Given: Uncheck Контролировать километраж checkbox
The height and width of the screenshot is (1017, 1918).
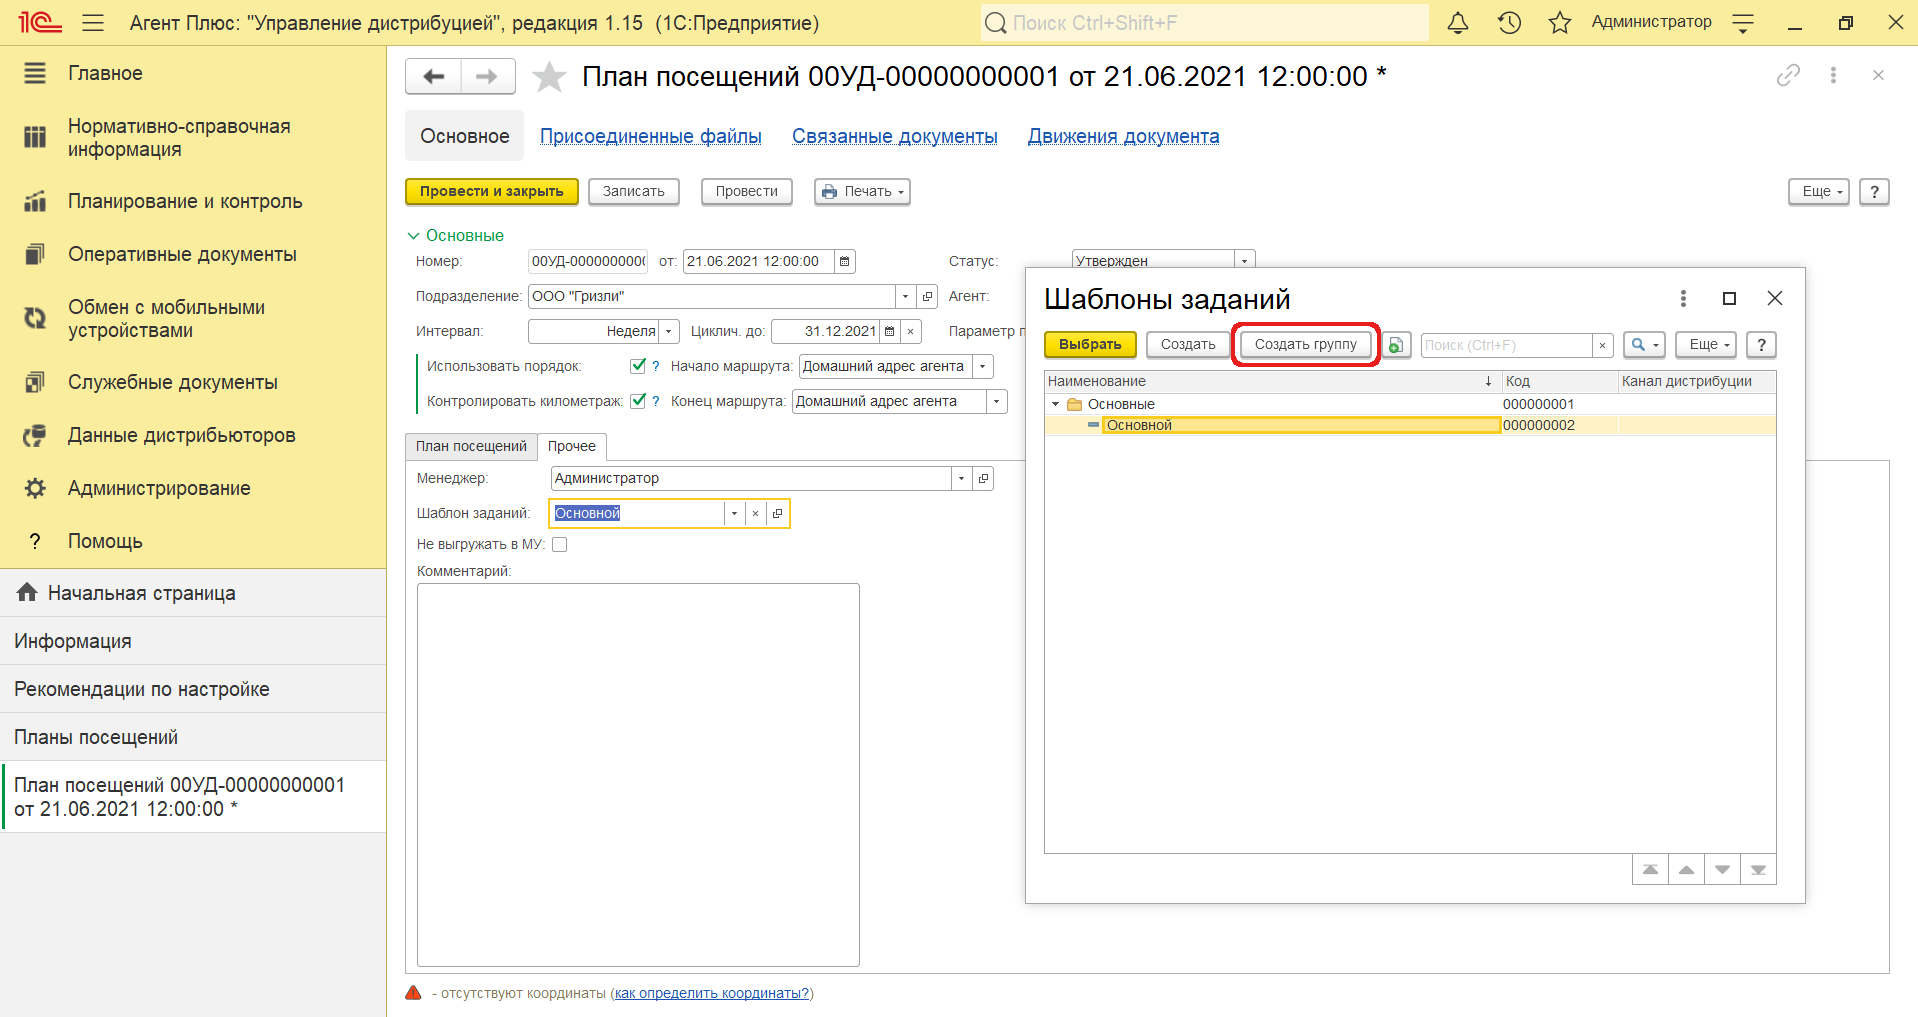Looking at the screenshot, I should [638, 401].
